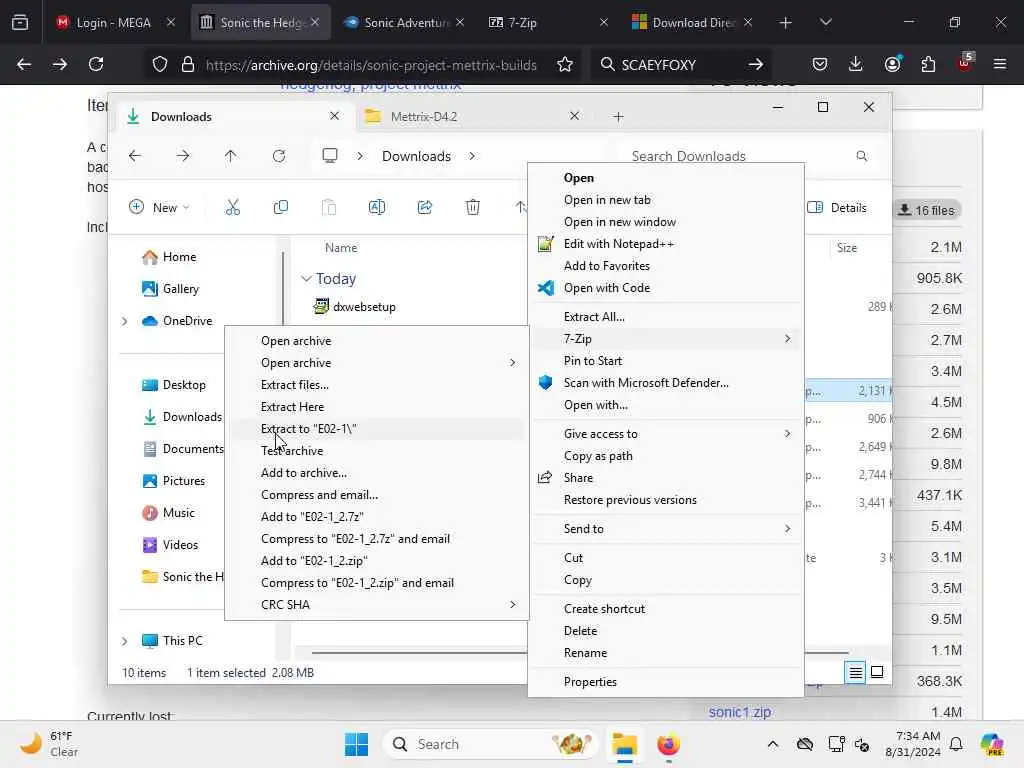Bookmark this page with the star icon
Image resolution: width=1024 pixels, height=768 pixels.
pyautogui.click(x=565, y=64)
